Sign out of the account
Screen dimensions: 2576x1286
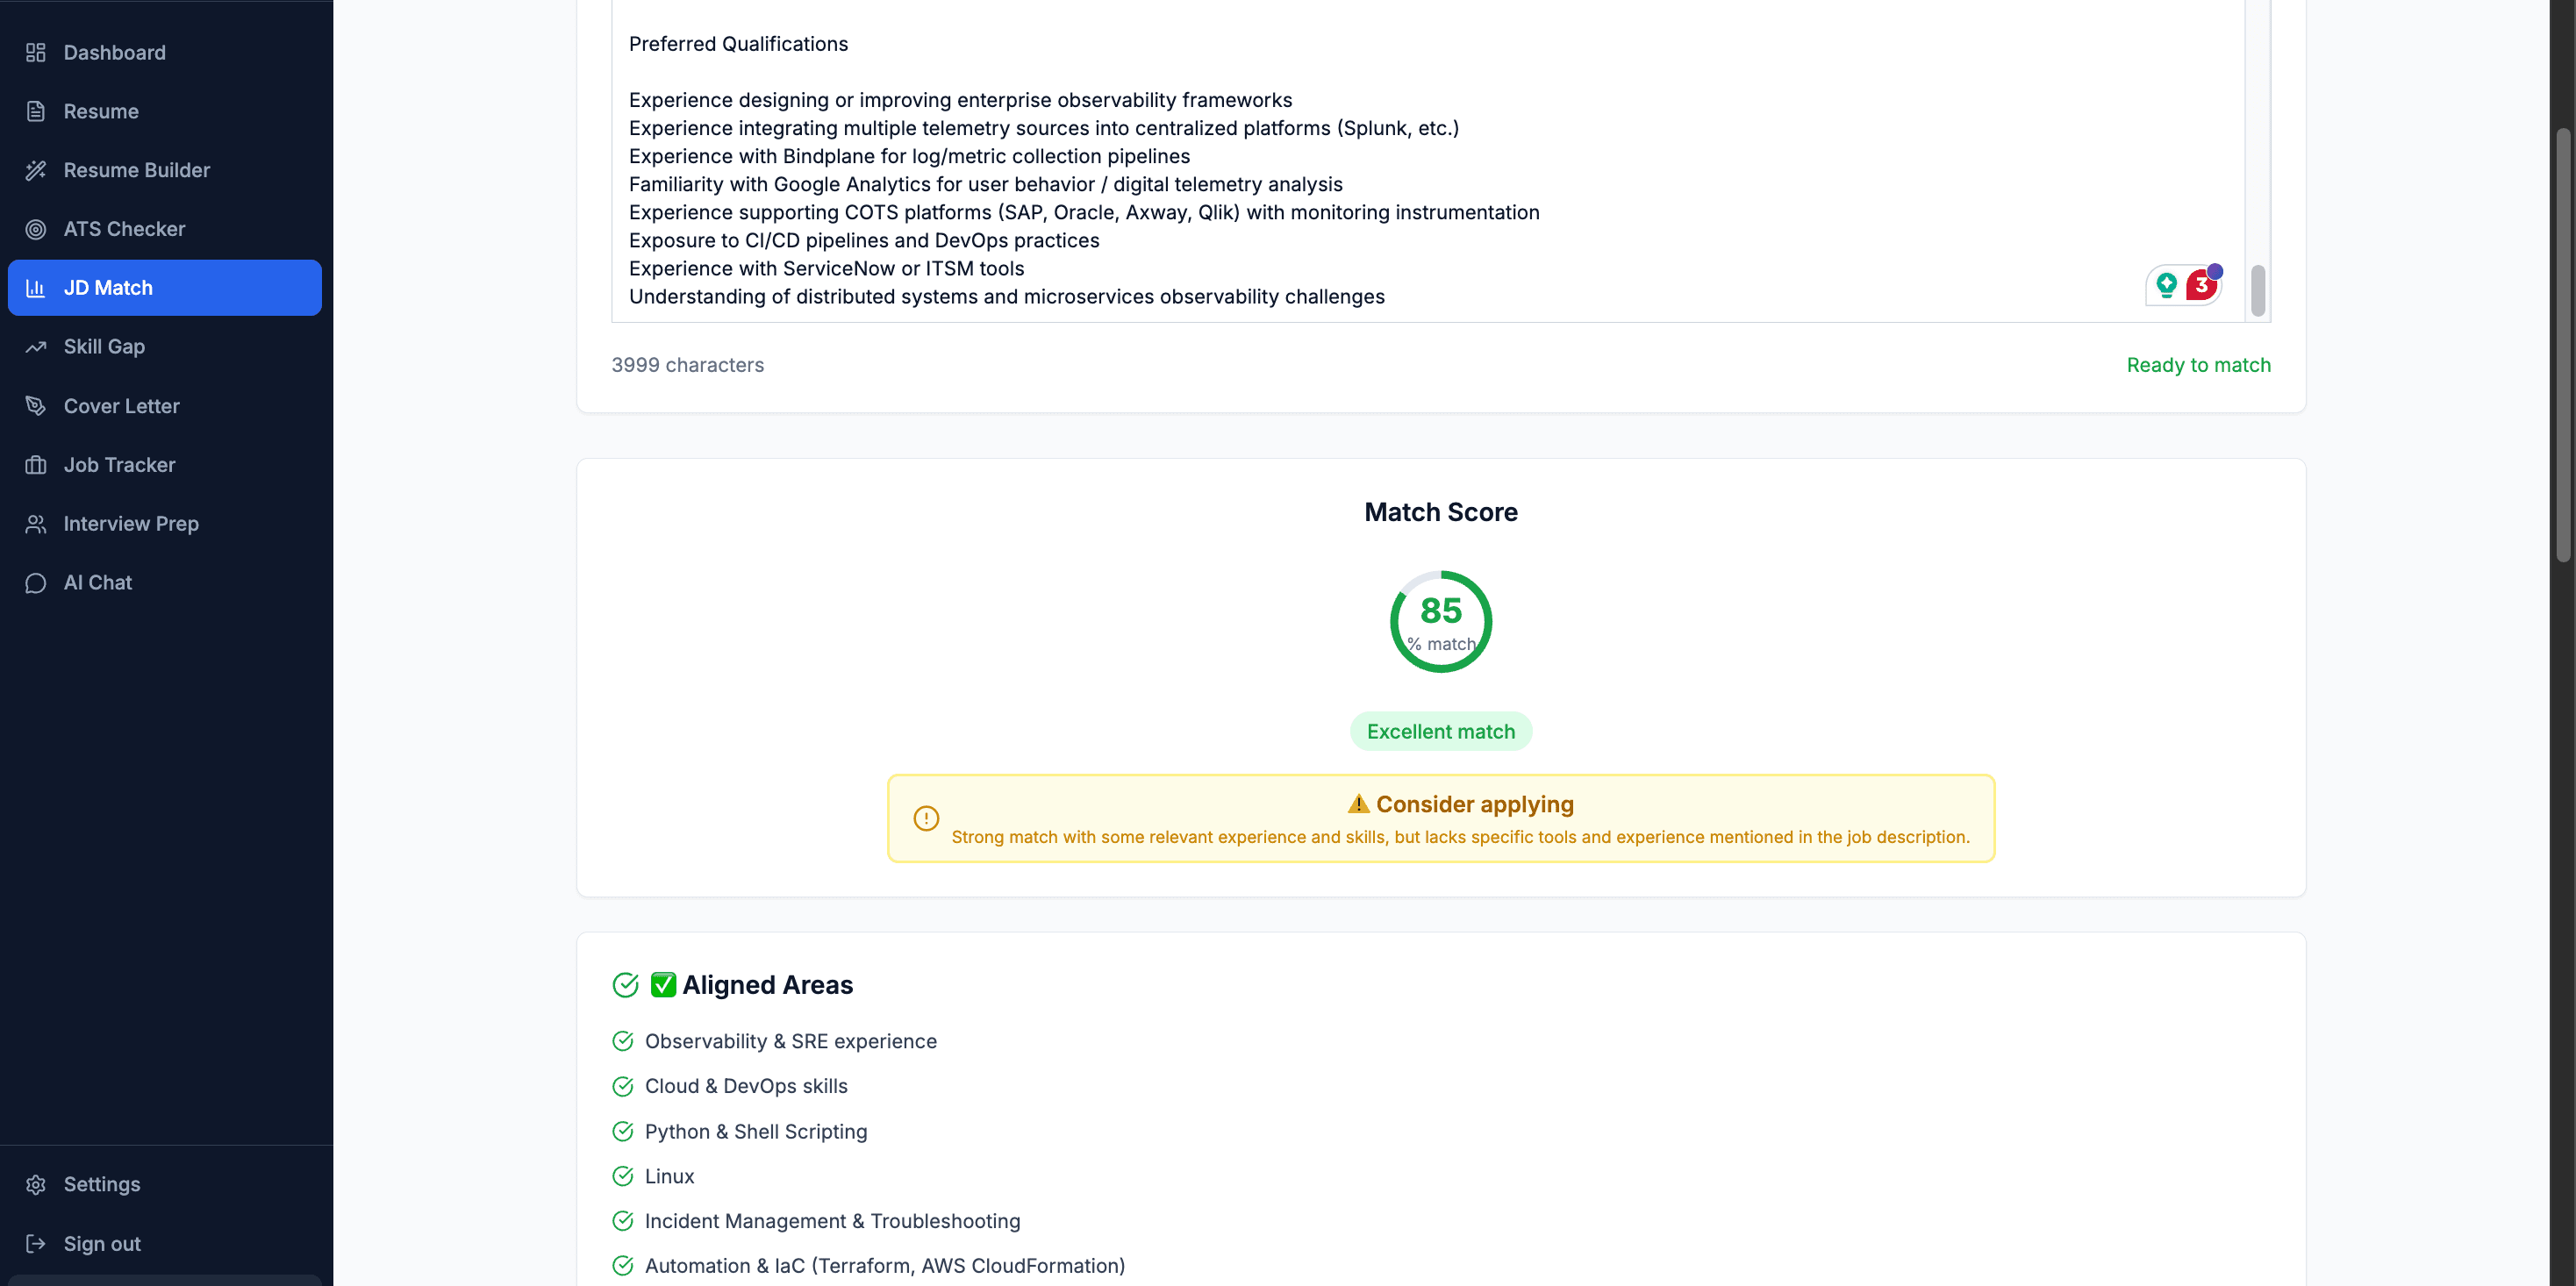coord(165,1243)
